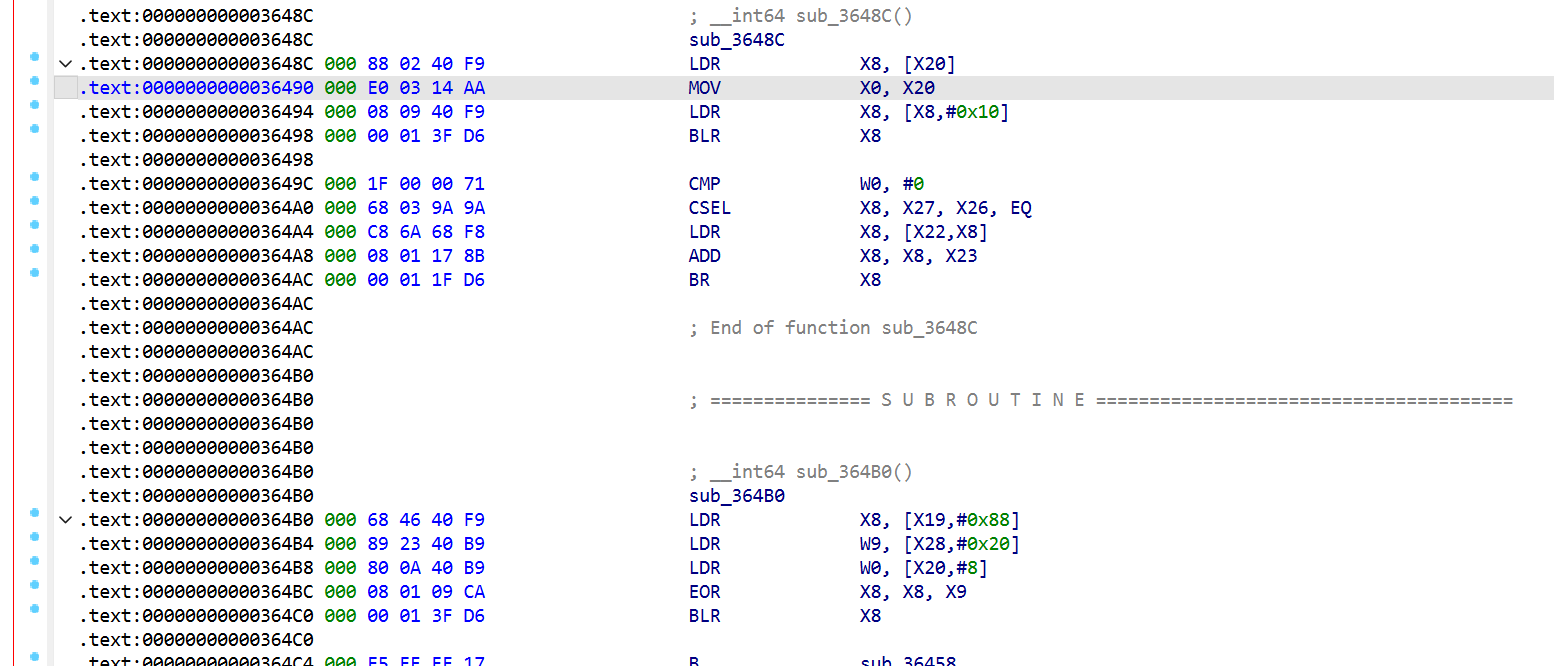The width and height of the screenshot is (1554, 666).
Task: Click the BLR mnemonic at address 364C0
Action: 705,616
